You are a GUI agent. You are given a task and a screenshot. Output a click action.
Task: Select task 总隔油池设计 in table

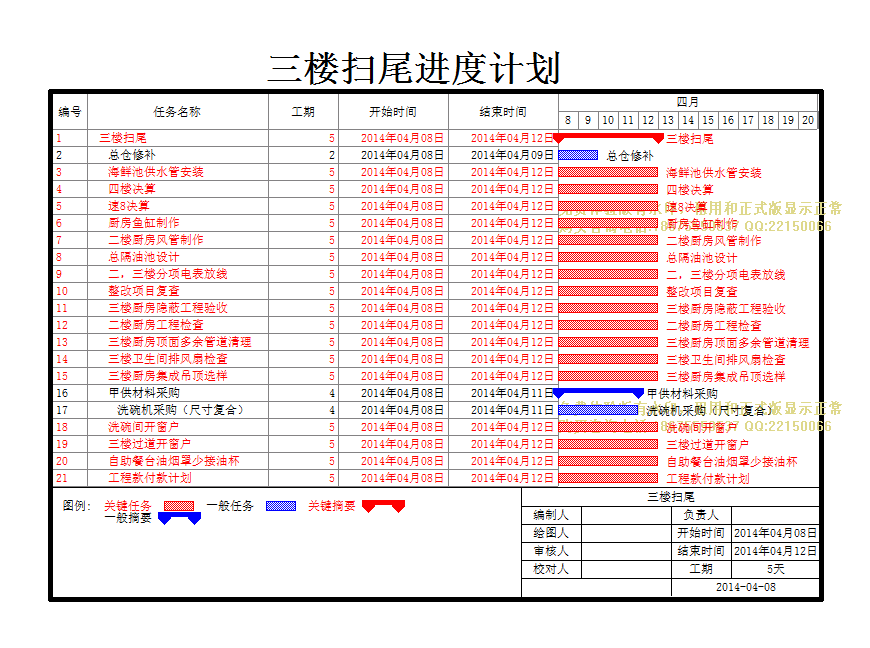click(x=144, y=257)
